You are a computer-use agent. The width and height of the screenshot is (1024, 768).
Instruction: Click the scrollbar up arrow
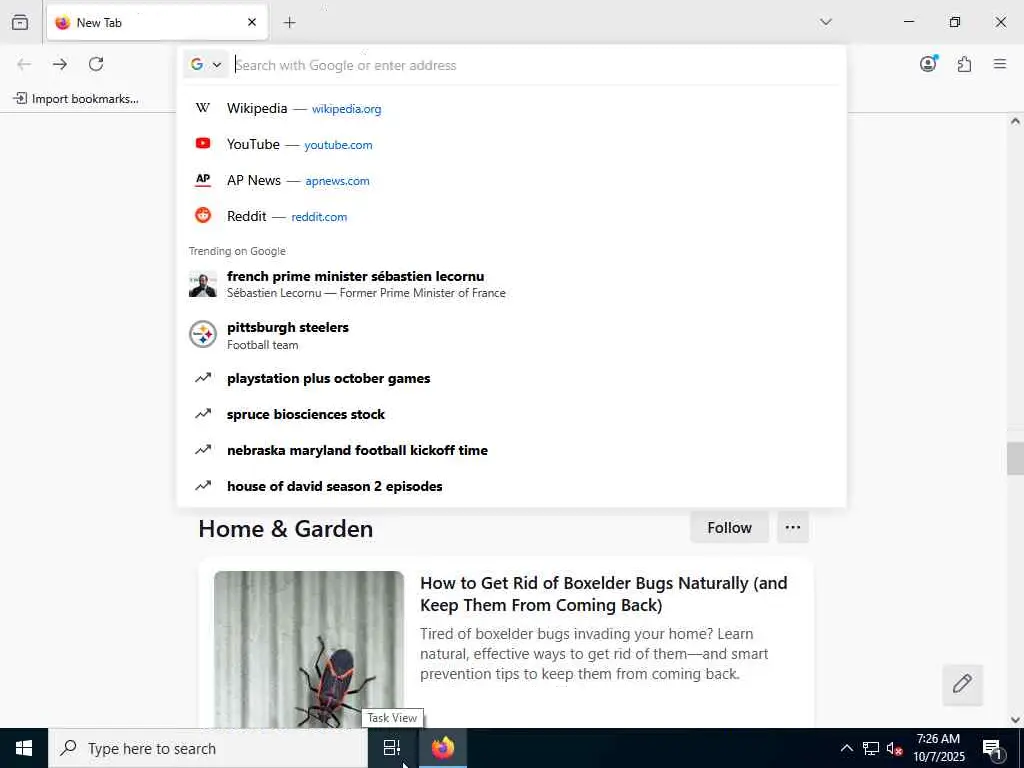point(1015,121)
